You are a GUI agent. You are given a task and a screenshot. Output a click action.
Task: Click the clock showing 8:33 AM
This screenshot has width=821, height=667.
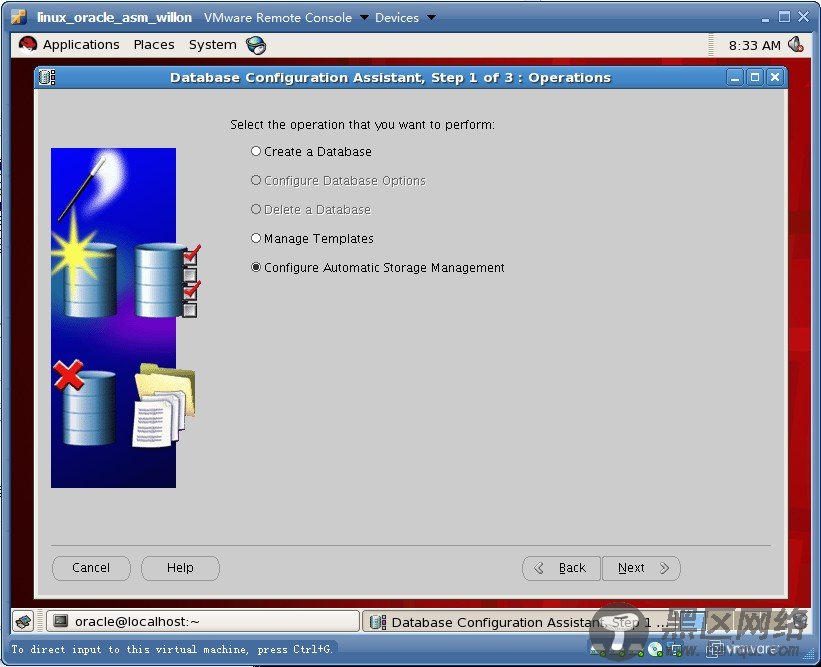[755, 46]
